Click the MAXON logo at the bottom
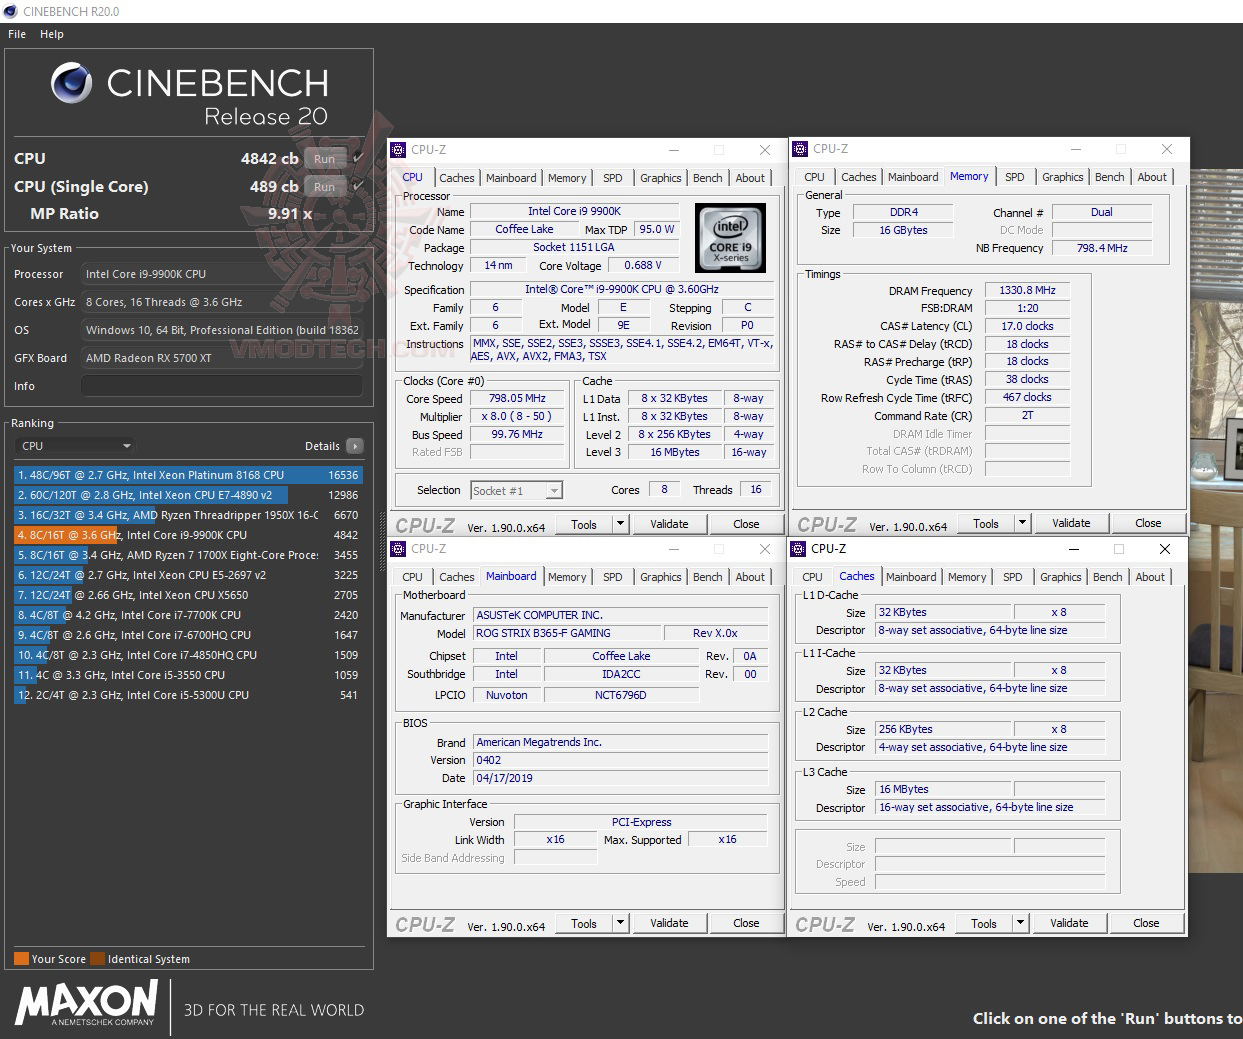 (87, 1003)
